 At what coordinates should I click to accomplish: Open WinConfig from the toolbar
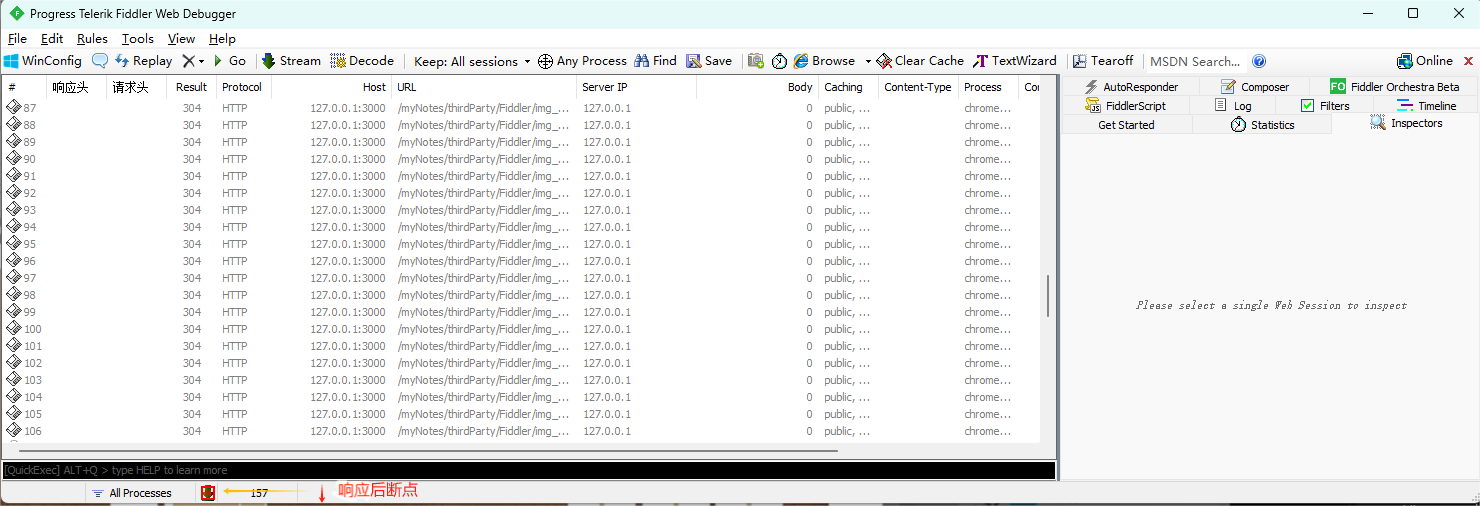click(43, 61)
